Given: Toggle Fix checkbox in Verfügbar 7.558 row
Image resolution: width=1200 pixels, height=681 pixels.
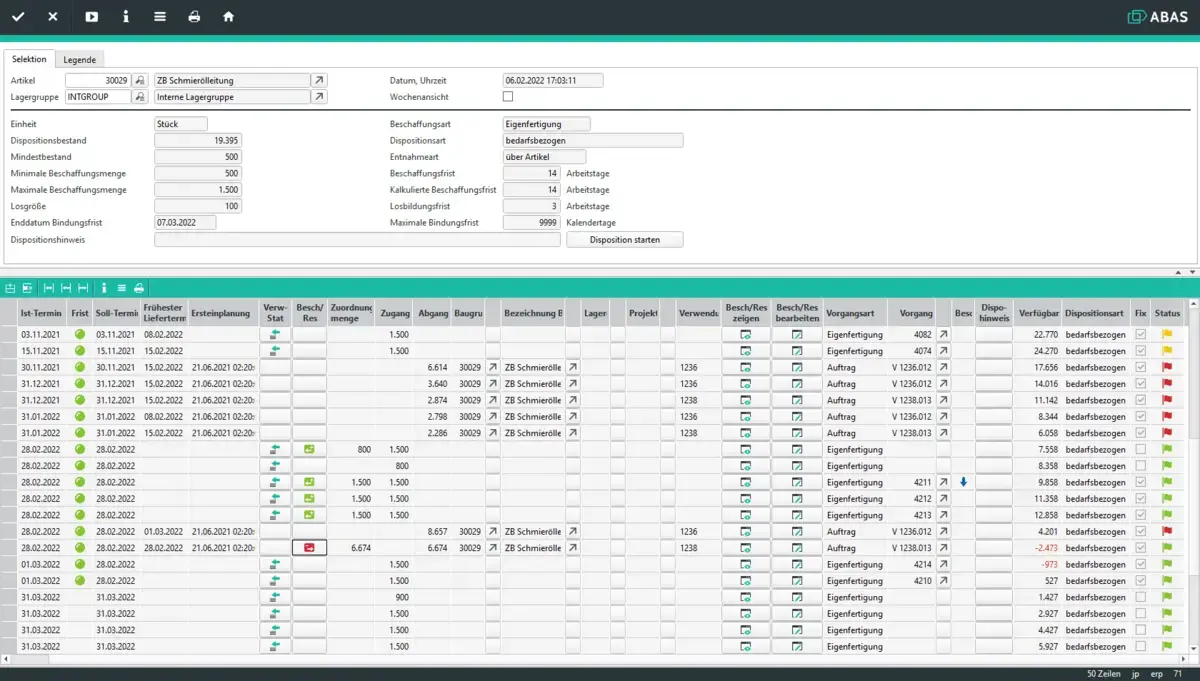Looking at the screenshot, I should [1141, 450].
